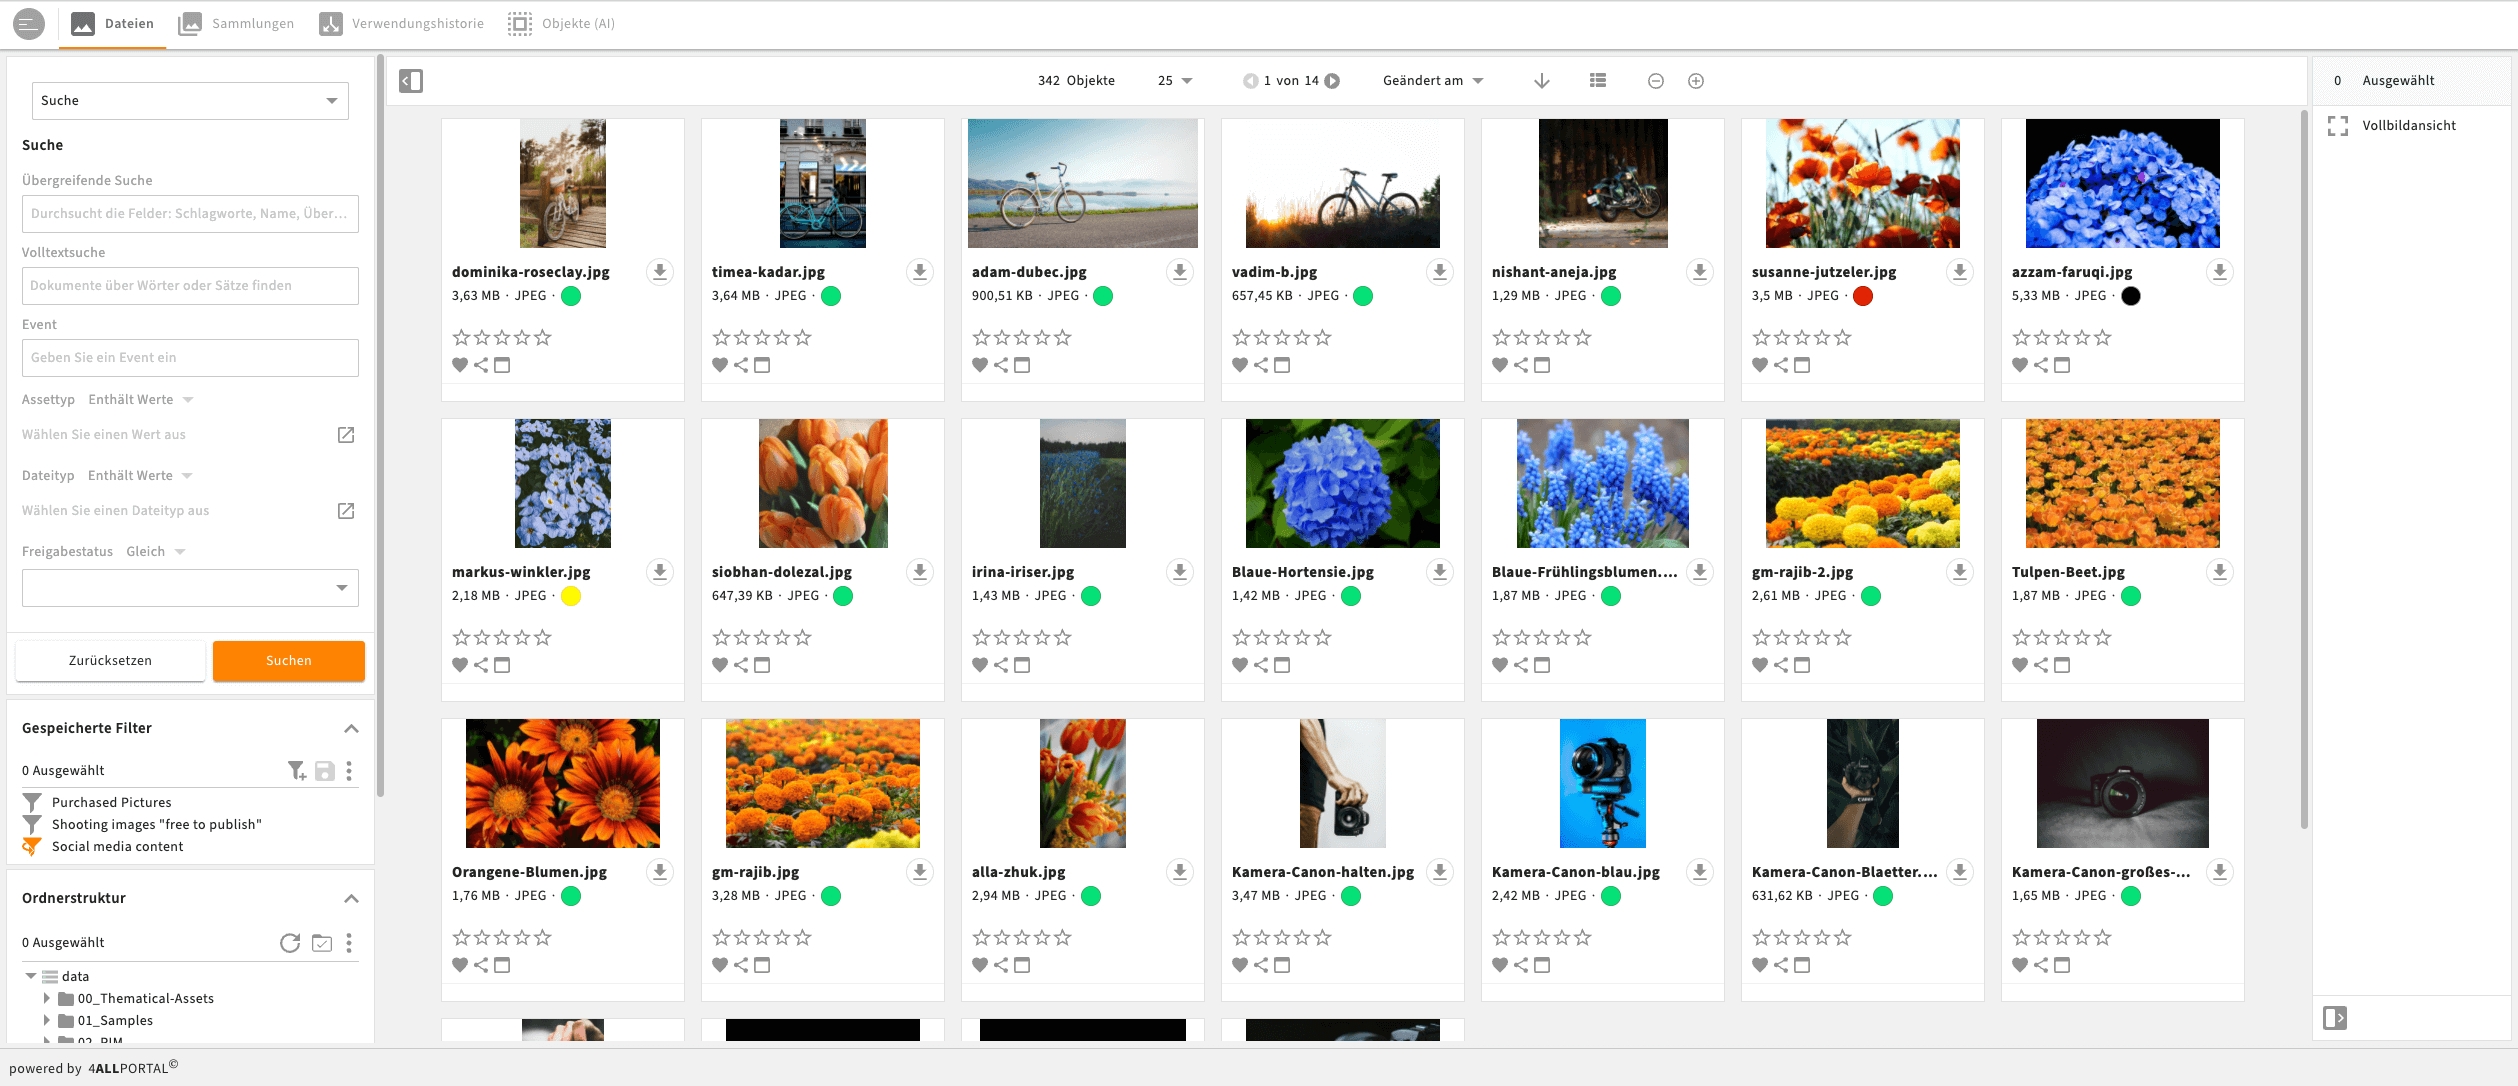Click the red status dot on susanne-jutzeler.jpg
Image resolution: width=2518 pixels, height=1086 pixels.
coord(1862,295)
